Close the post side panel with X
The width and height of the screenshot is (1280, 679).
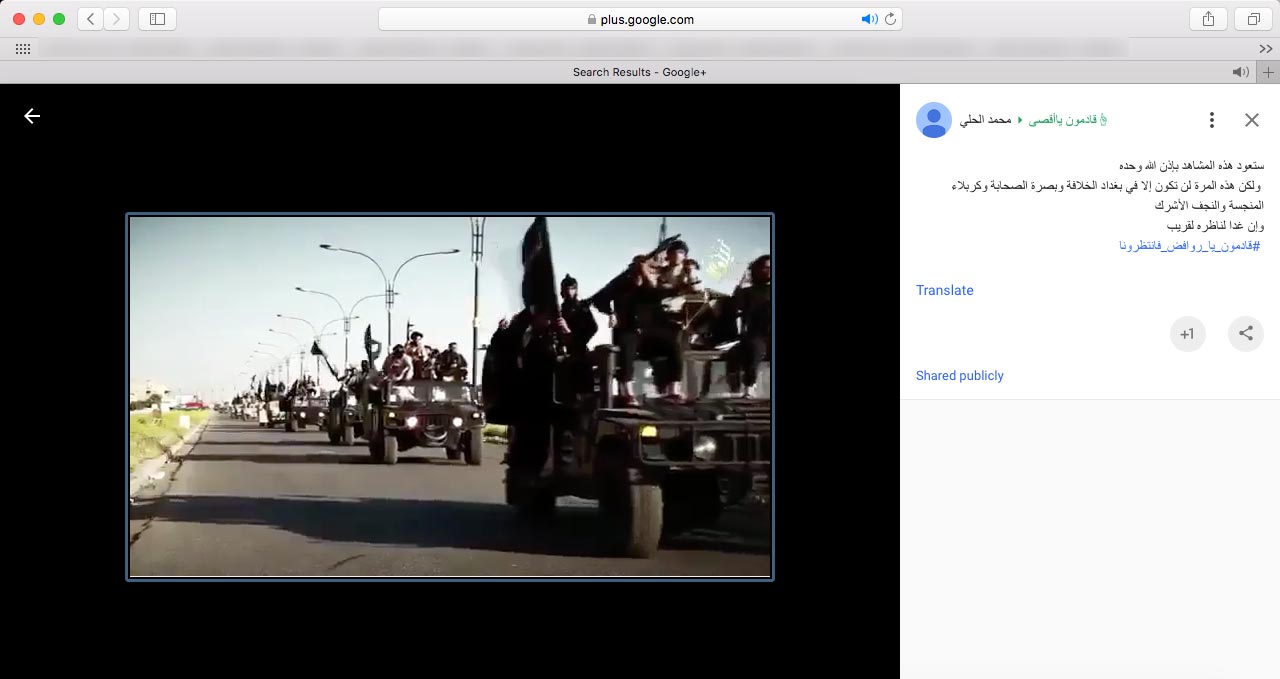pyautogui.click(x=1251, y=120)
